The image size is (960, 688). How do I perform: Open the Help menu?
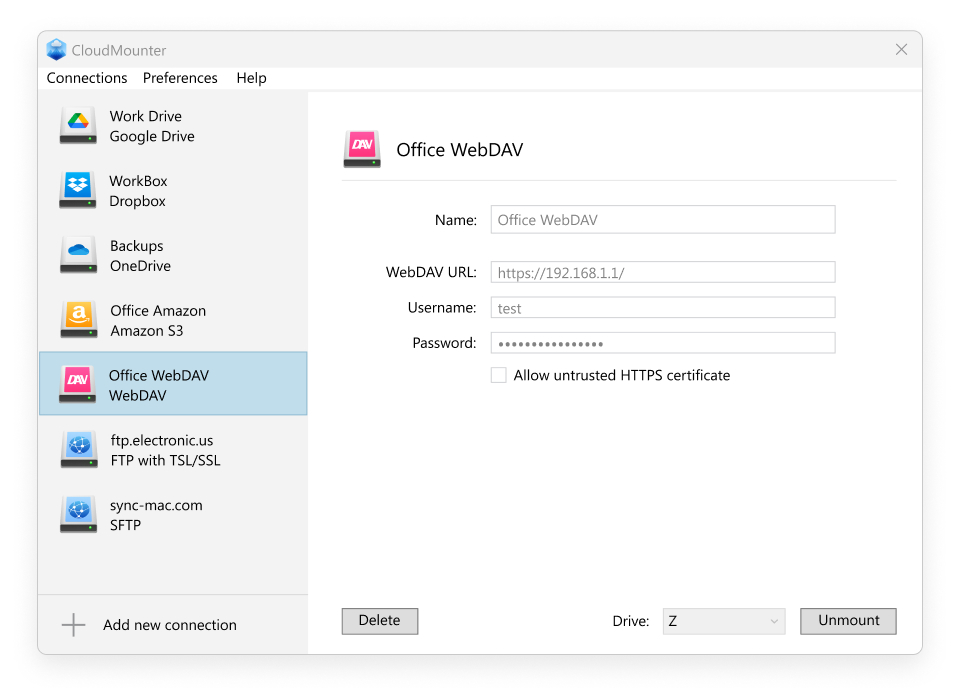click(251, 78)
